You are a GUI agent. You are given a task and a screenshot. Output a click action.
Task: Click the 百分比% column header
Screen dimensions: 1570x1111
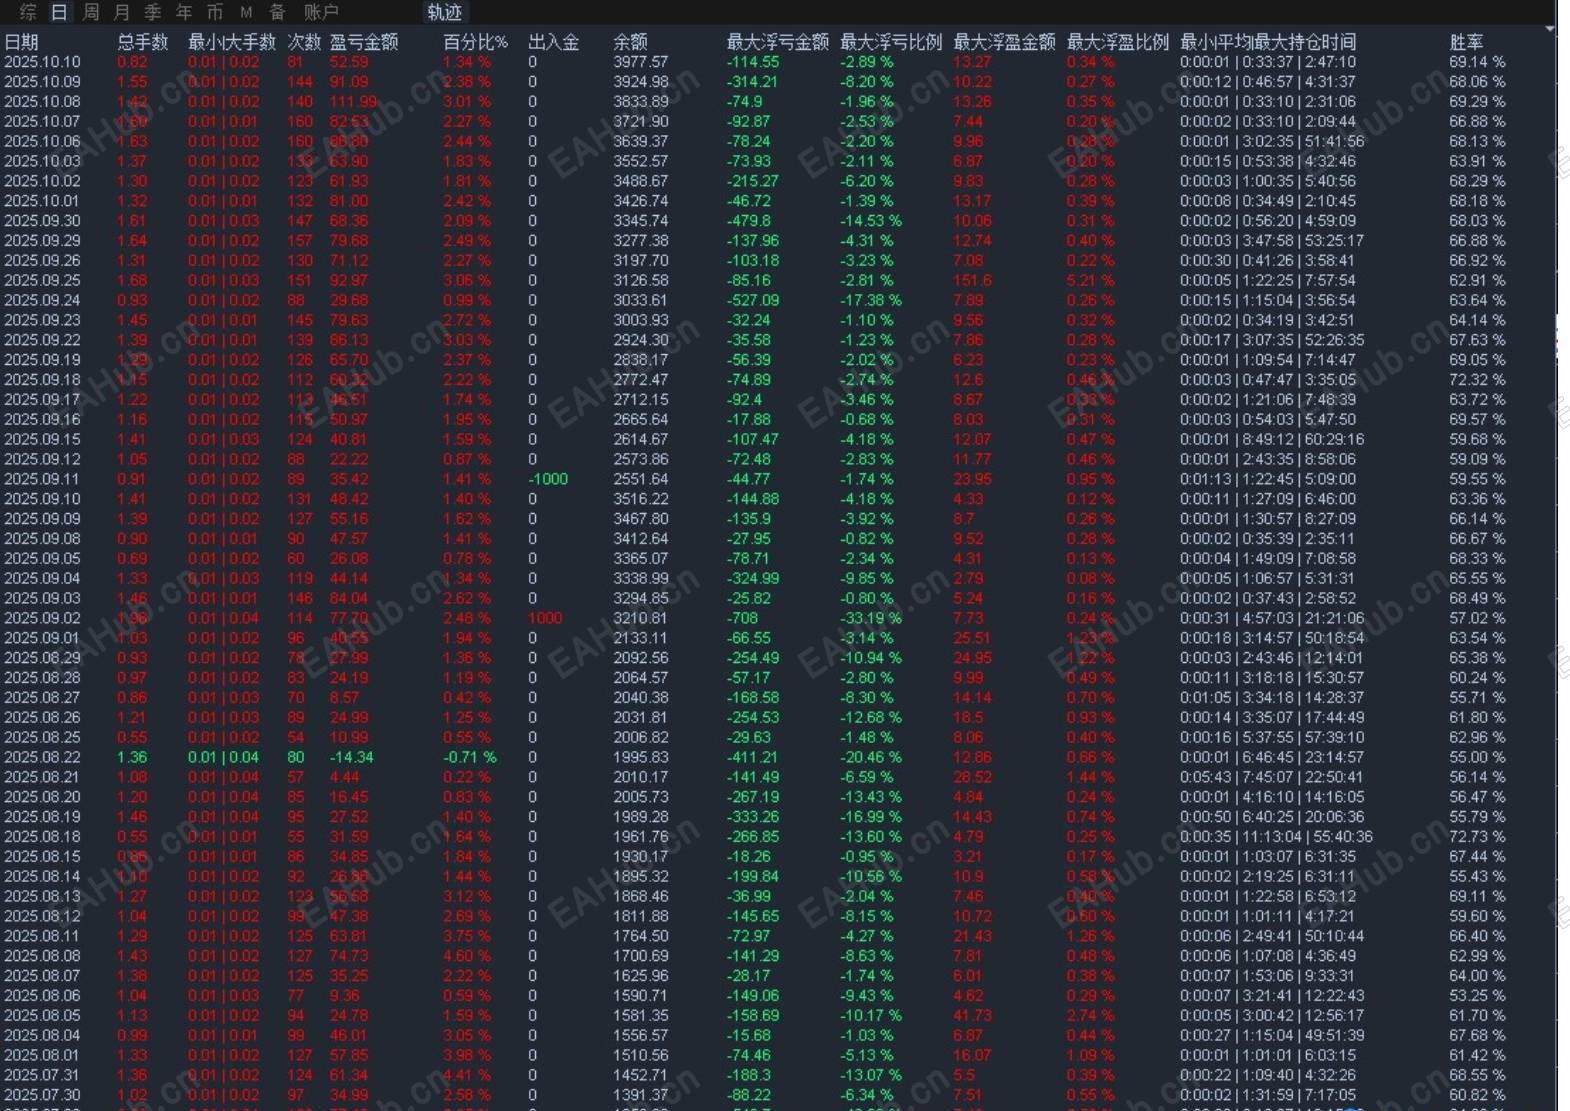pos(476,42)
